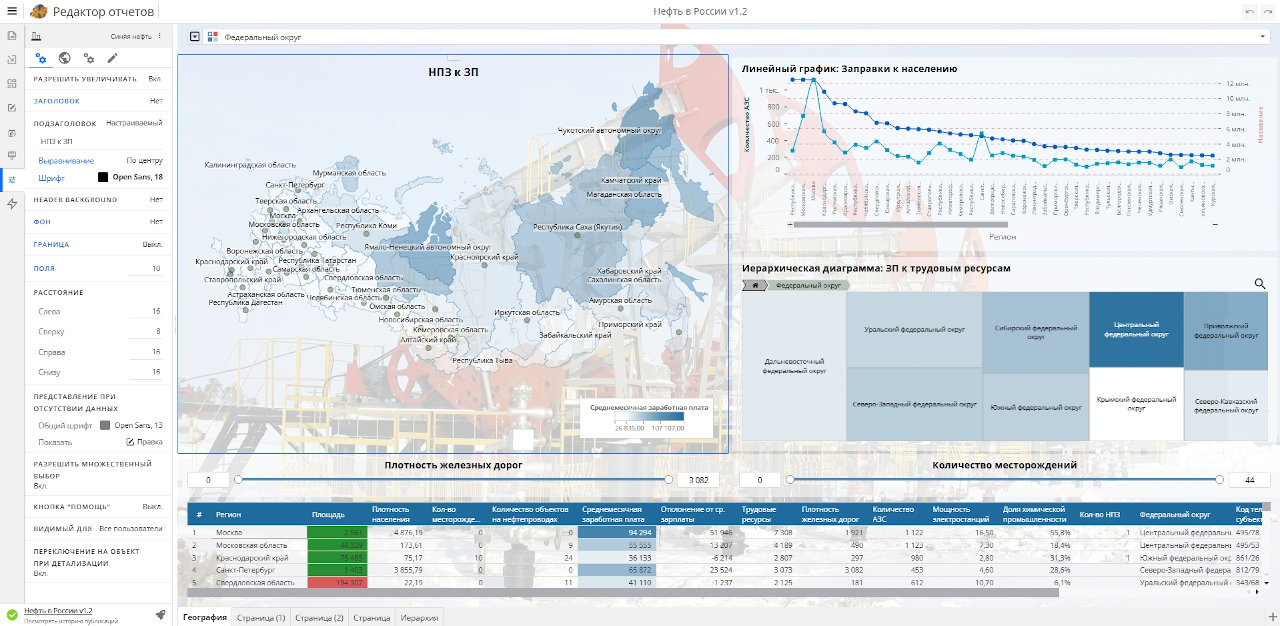Check the 'Правка' checkbox
This screenshot has width=1280, height=626.
click(x=130, y=442)
